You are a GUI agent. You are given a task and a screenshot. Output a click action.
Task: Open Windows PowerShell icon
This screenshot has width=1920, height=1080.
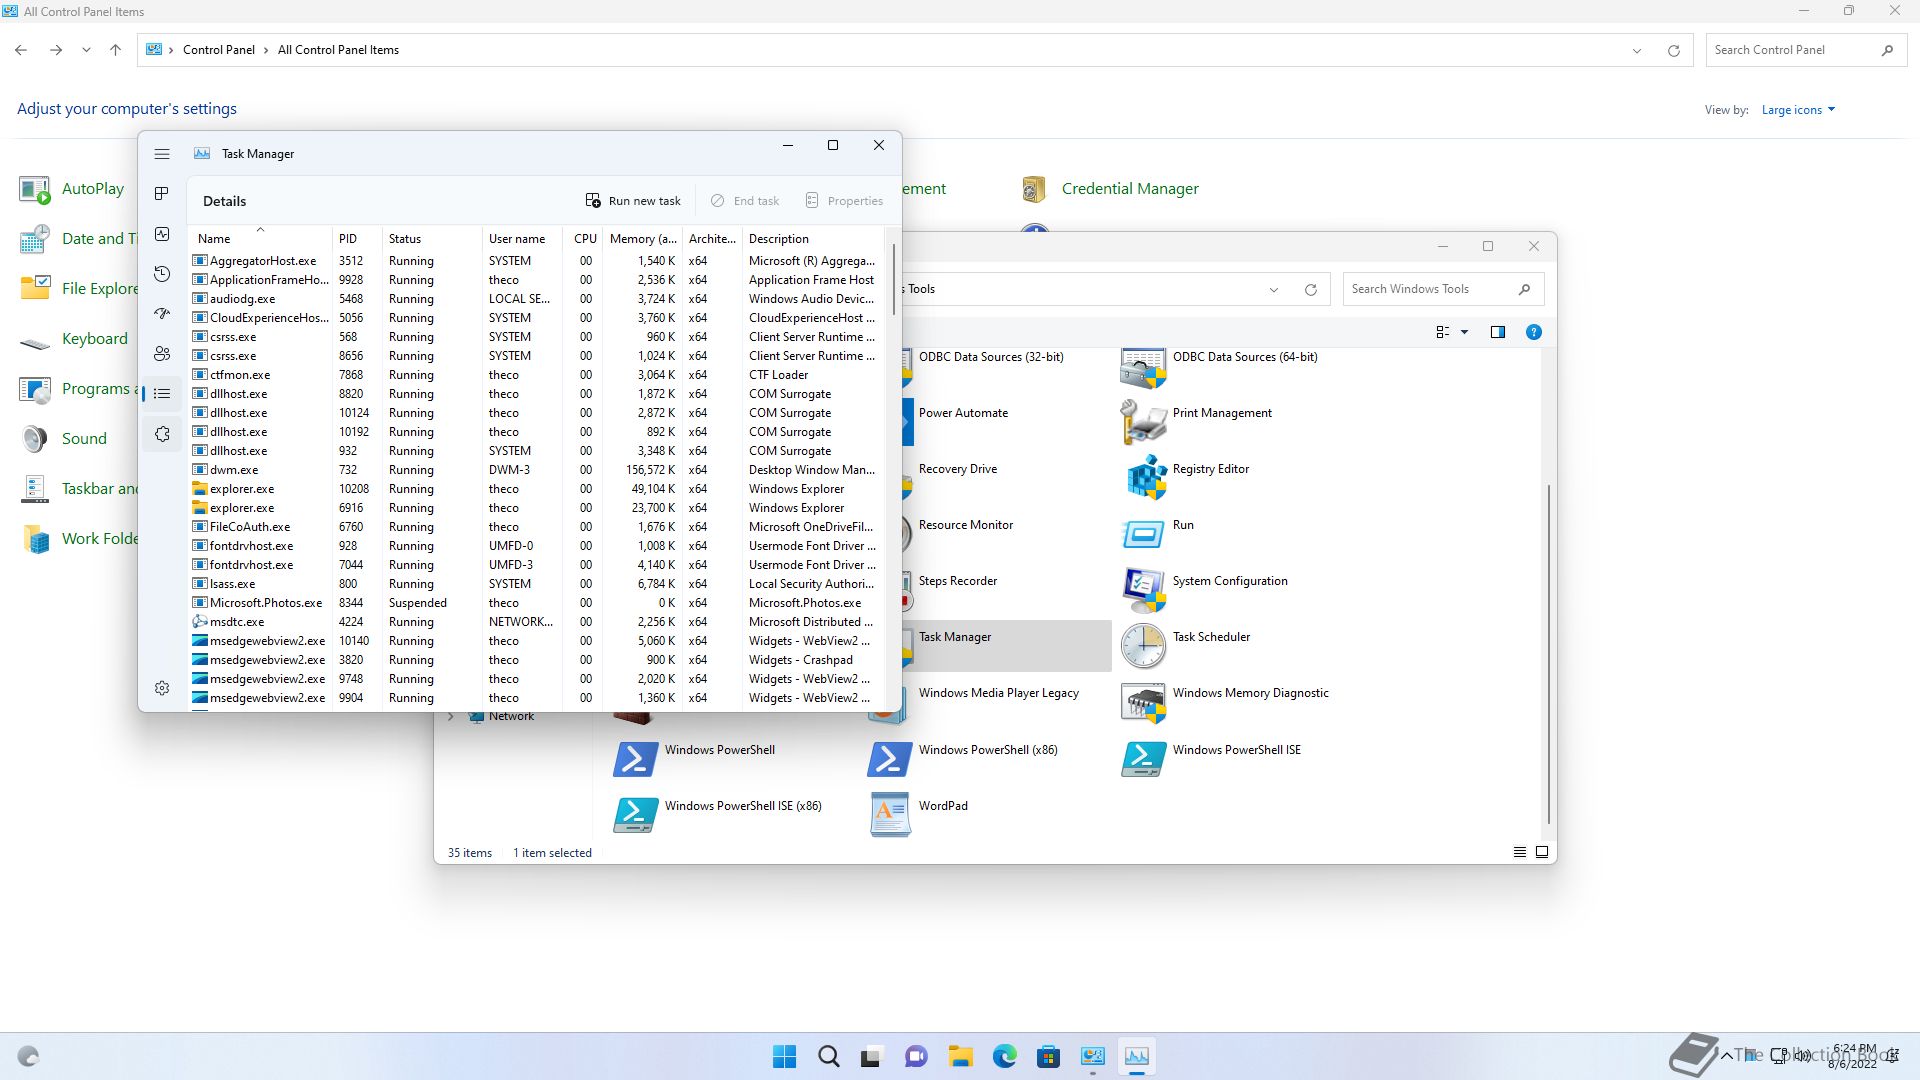click(x=695, y=758)
